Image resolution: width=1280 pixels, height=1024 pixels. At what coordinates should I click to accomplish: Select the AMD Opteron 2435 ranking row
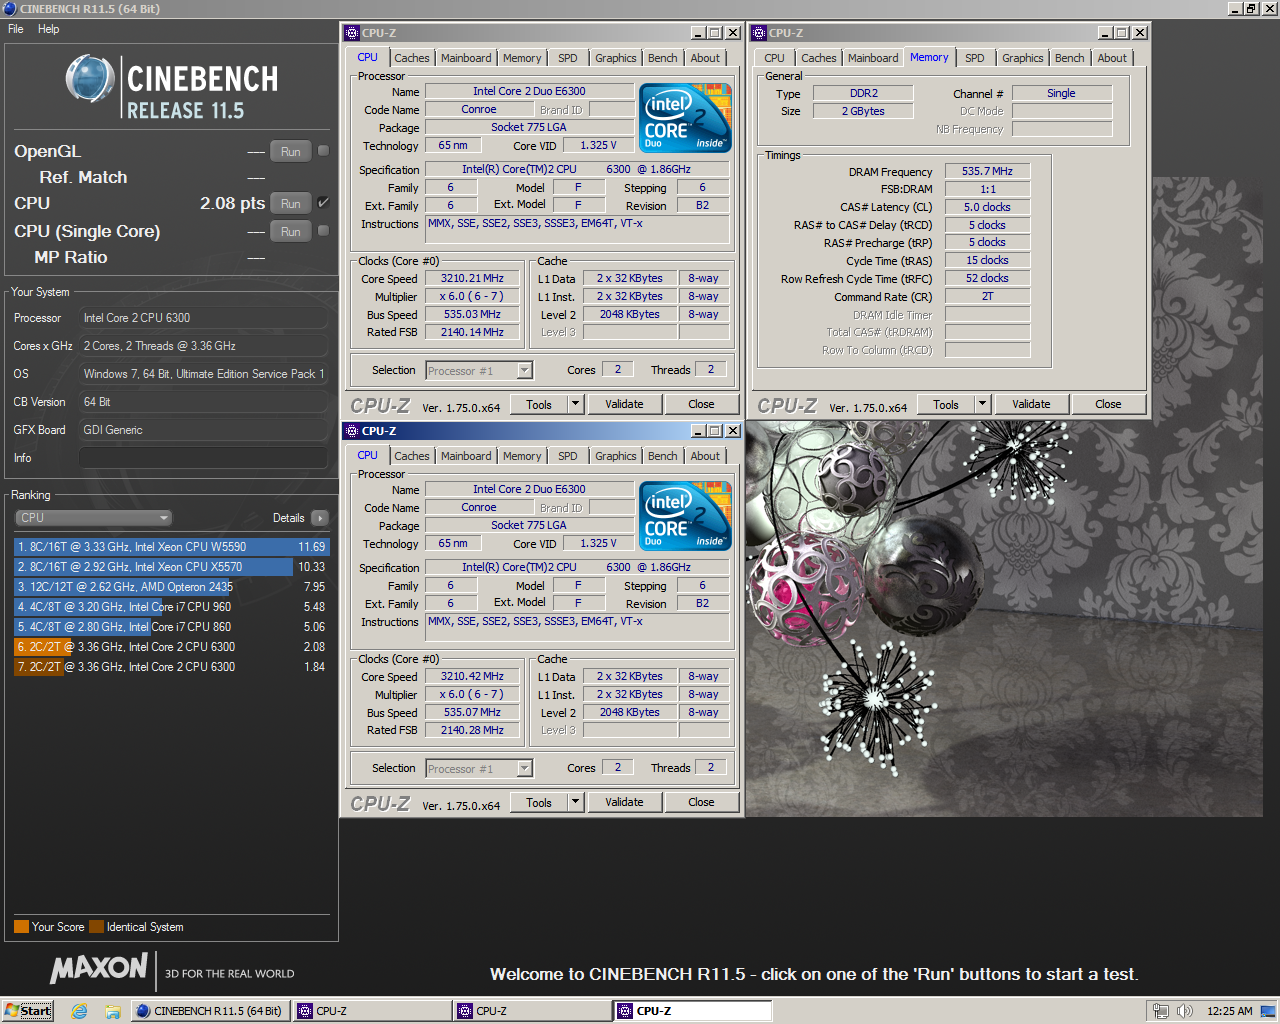click(171, 587)
